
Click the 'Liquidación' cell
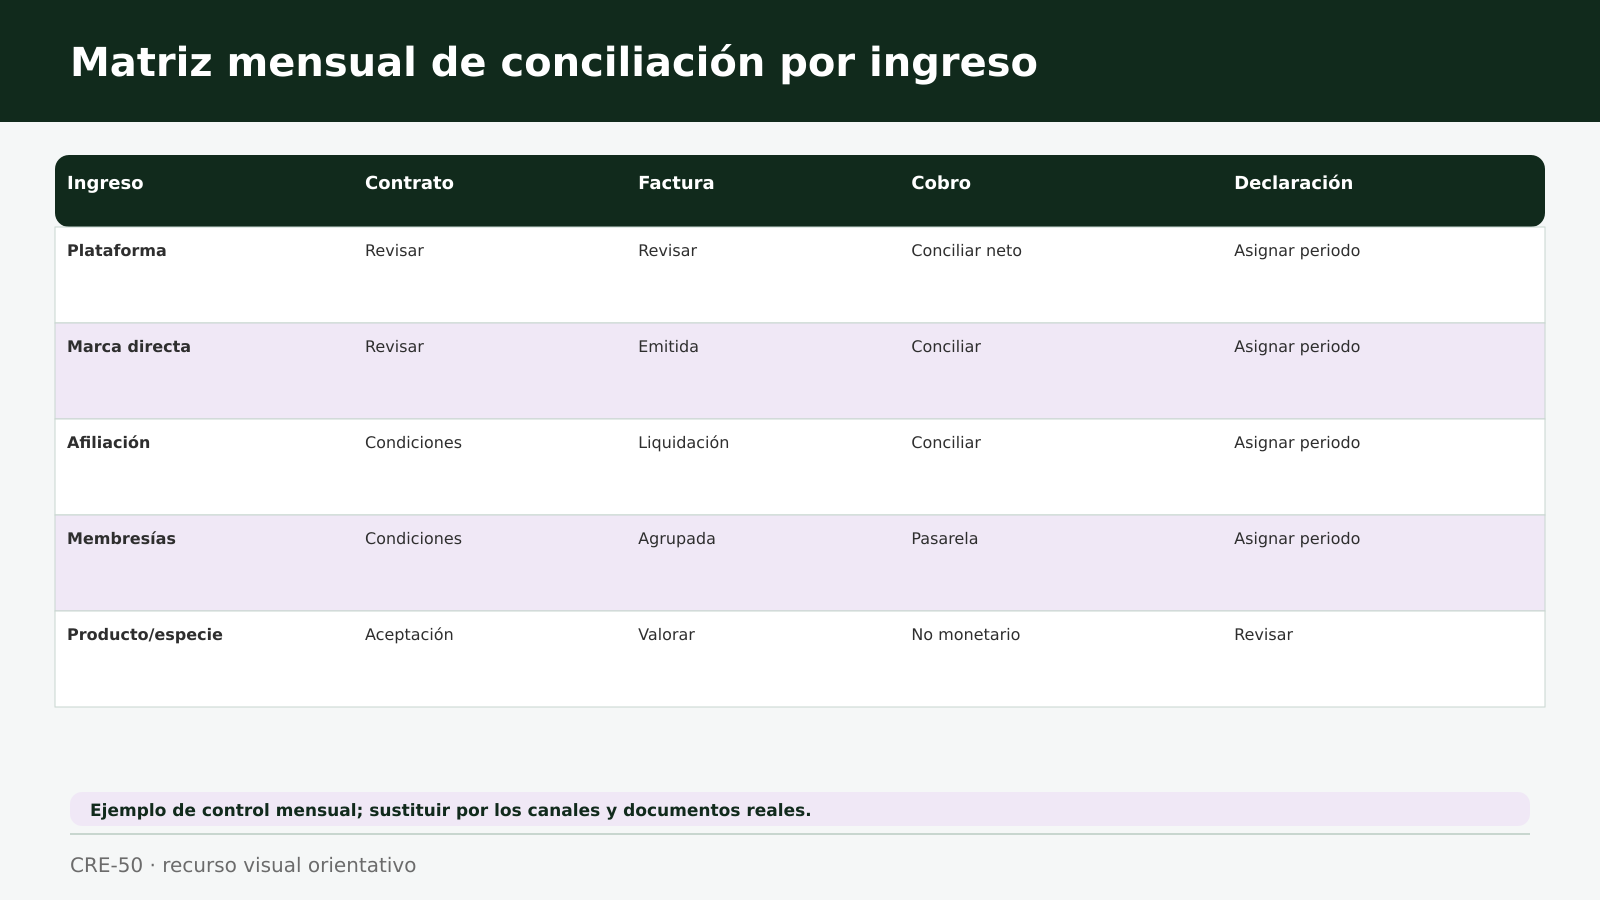(683, 443)
